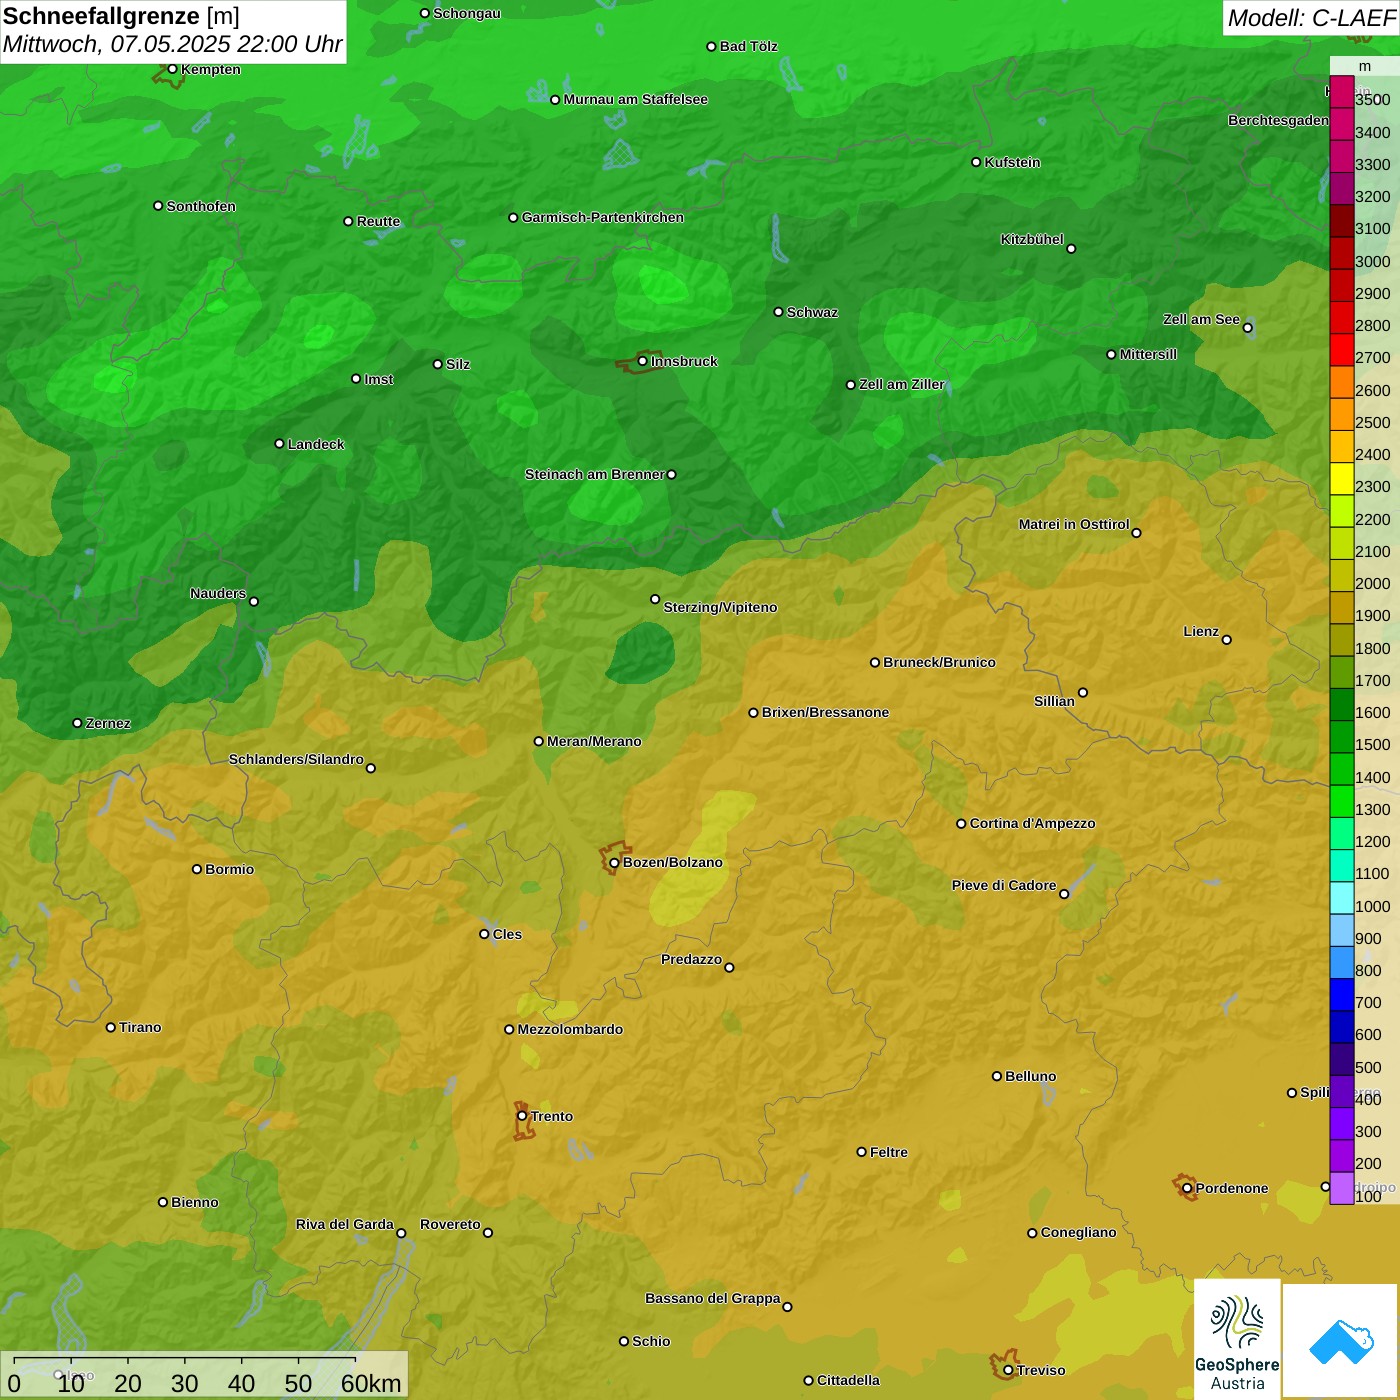This screenshot has width=1400, height=1400.
Task: Click the Zell am Ziller label
Action: [x=902, y=384]
